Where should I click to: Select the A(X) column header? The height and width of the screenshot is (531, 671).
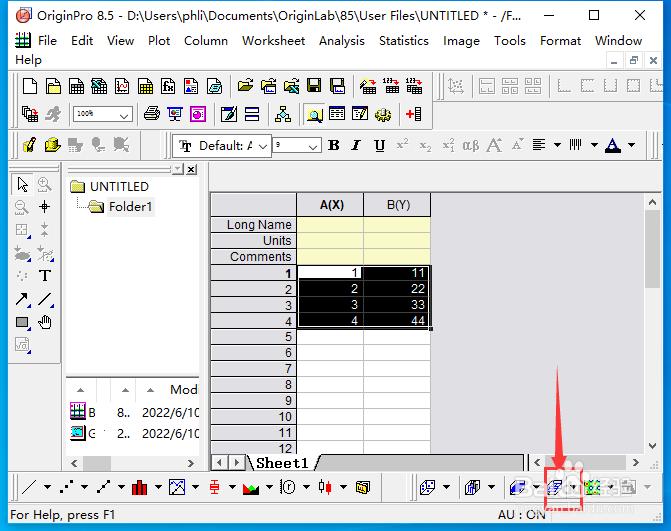point(330,205)
